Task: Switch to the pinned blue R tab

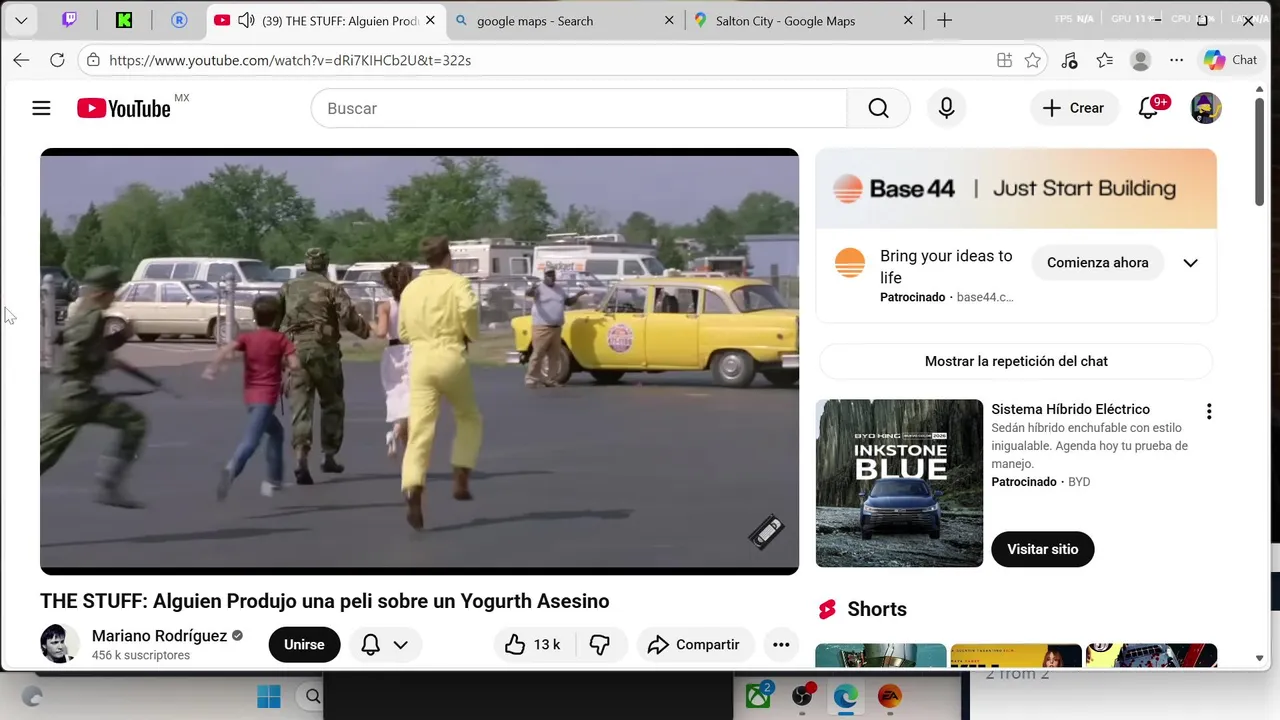Action: (x=179, y=20)
